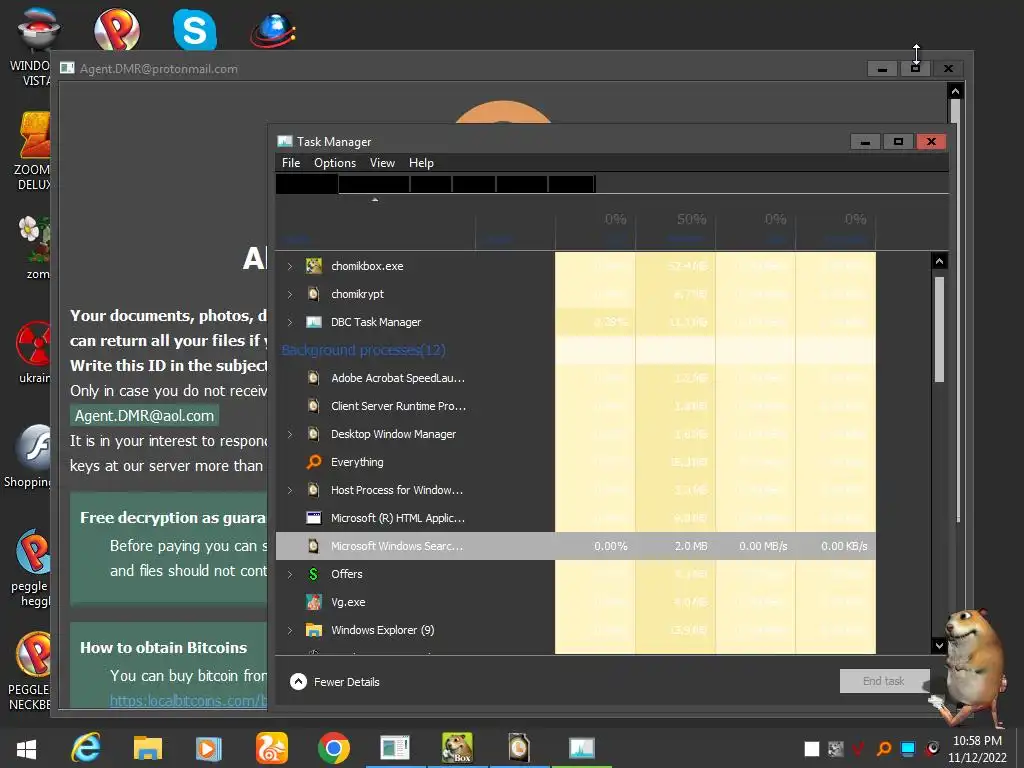Open the Options menu in Task Manager

pyautogui.click(x=335, y=163)
